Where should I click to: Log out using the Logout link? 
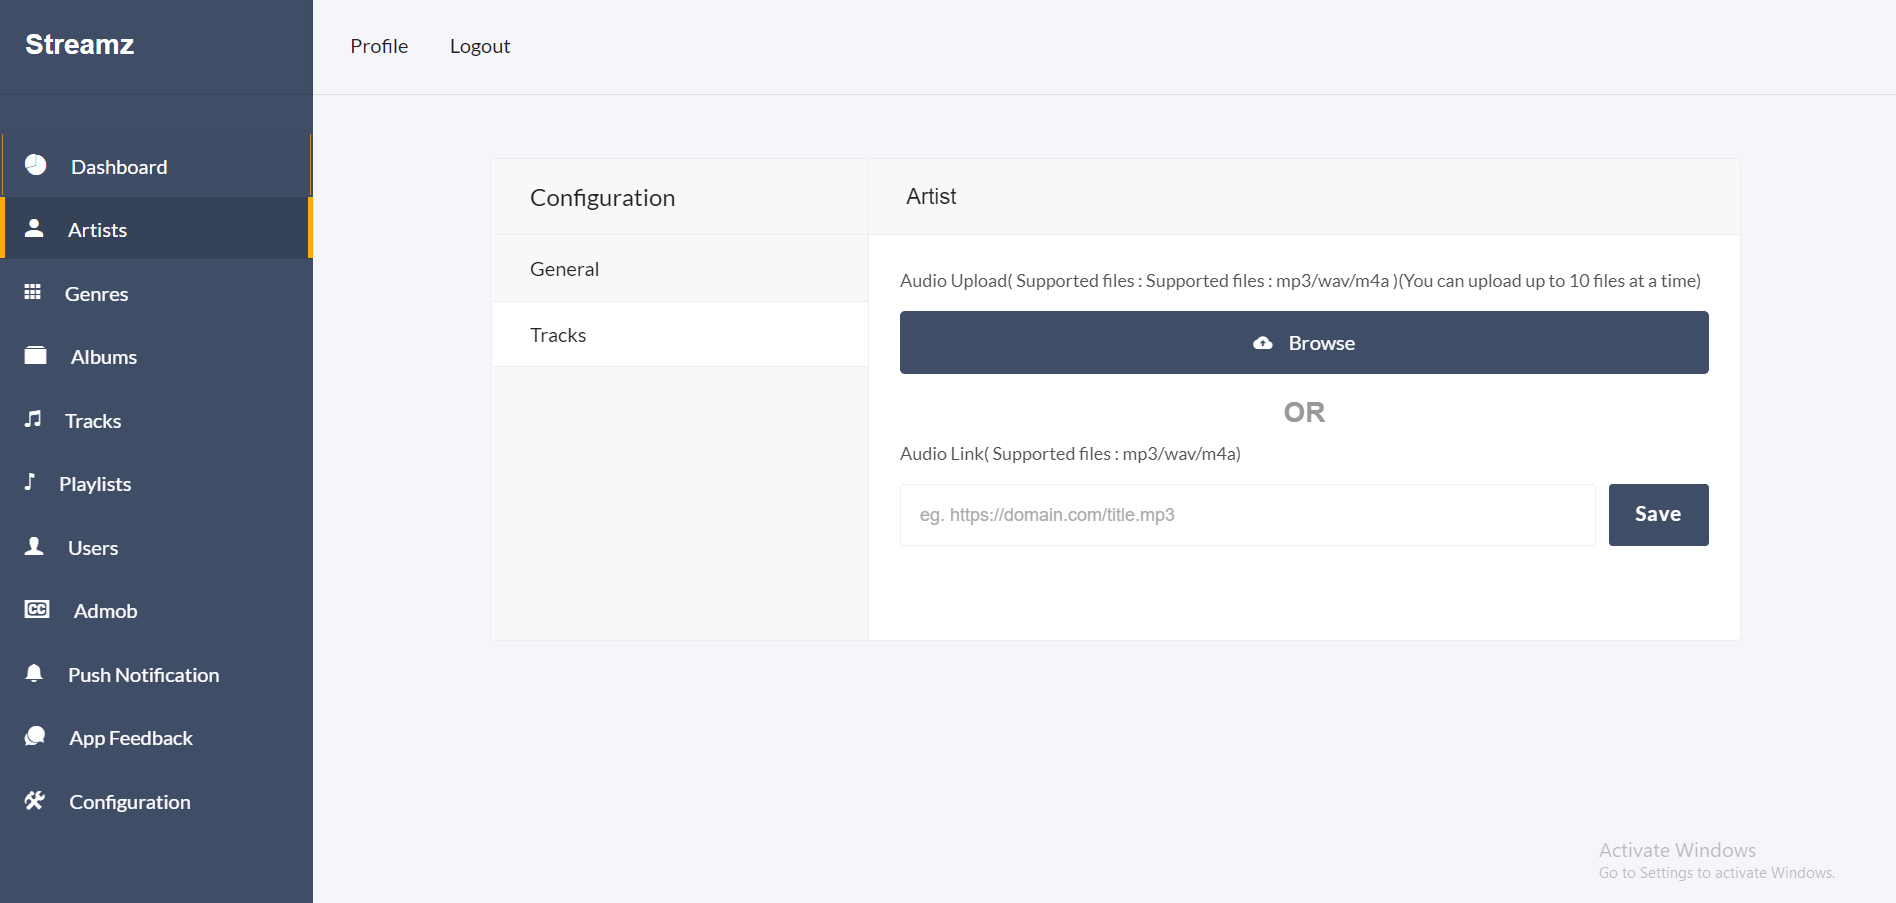click(480, 46)
